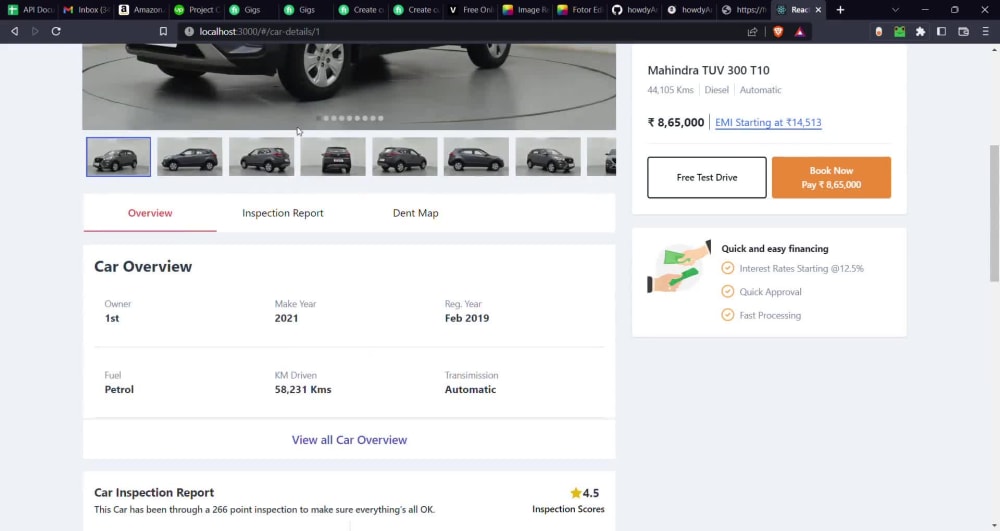Open the Brave Shields lion icon
This screenshot has height=531, width=1000.
pyautogui.click(x=778, y=31)
